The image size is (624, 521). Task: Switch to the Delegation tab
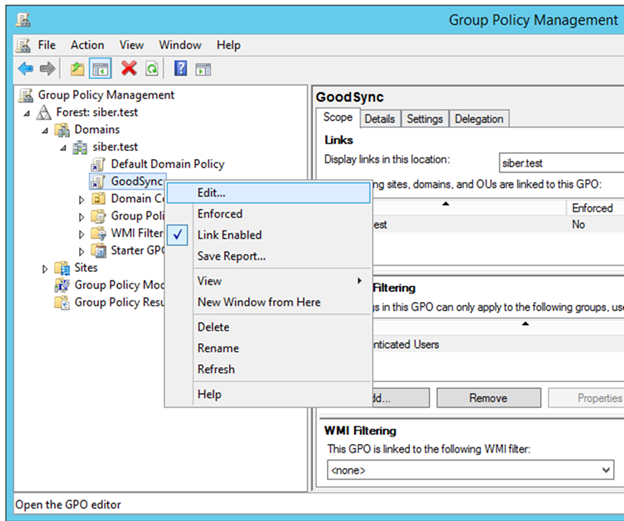479,119
